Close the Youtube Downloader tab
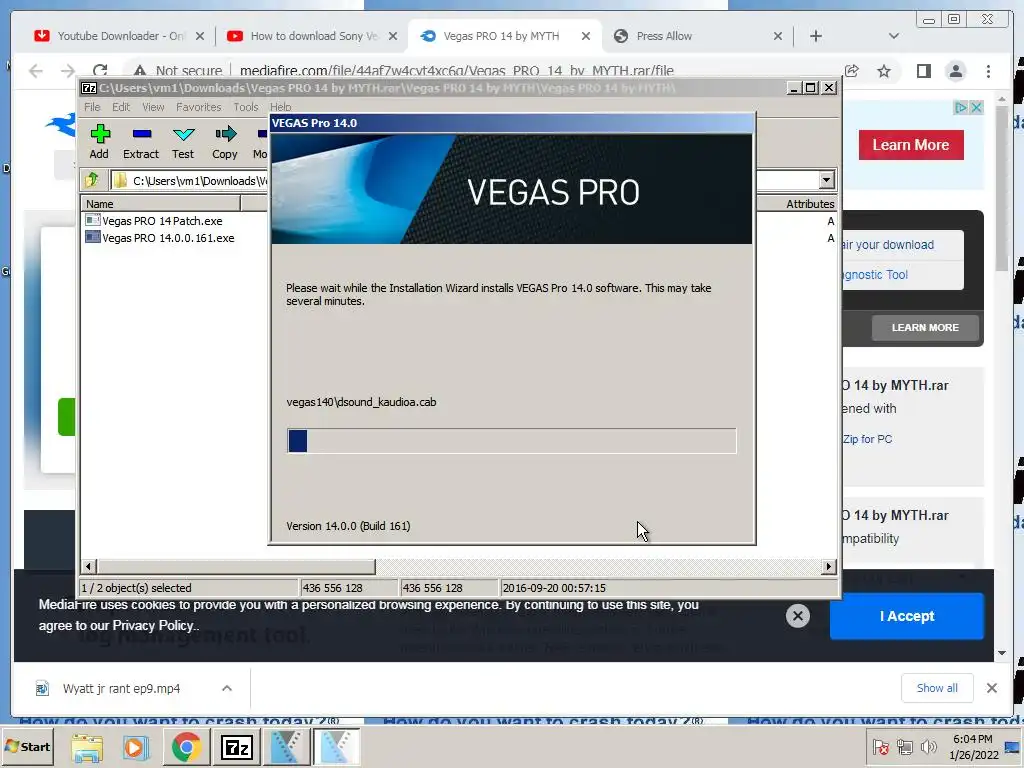 (200, 36)
